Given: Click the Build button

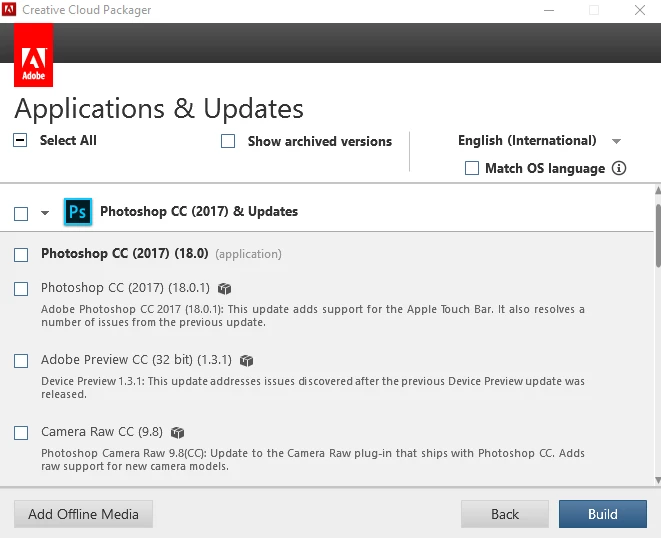Looking at the screenshot, I should 603,514.
